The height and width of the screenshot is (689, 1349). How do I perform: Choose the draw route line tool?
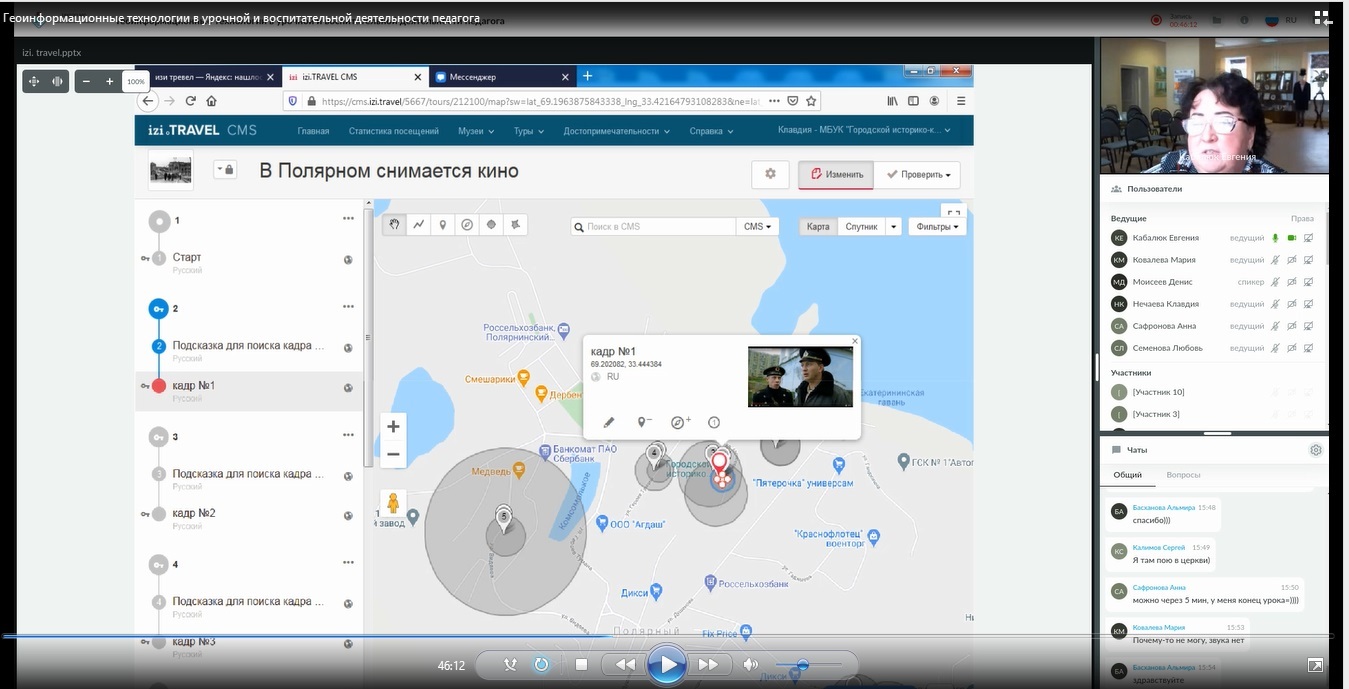click(x=419, y=225)
